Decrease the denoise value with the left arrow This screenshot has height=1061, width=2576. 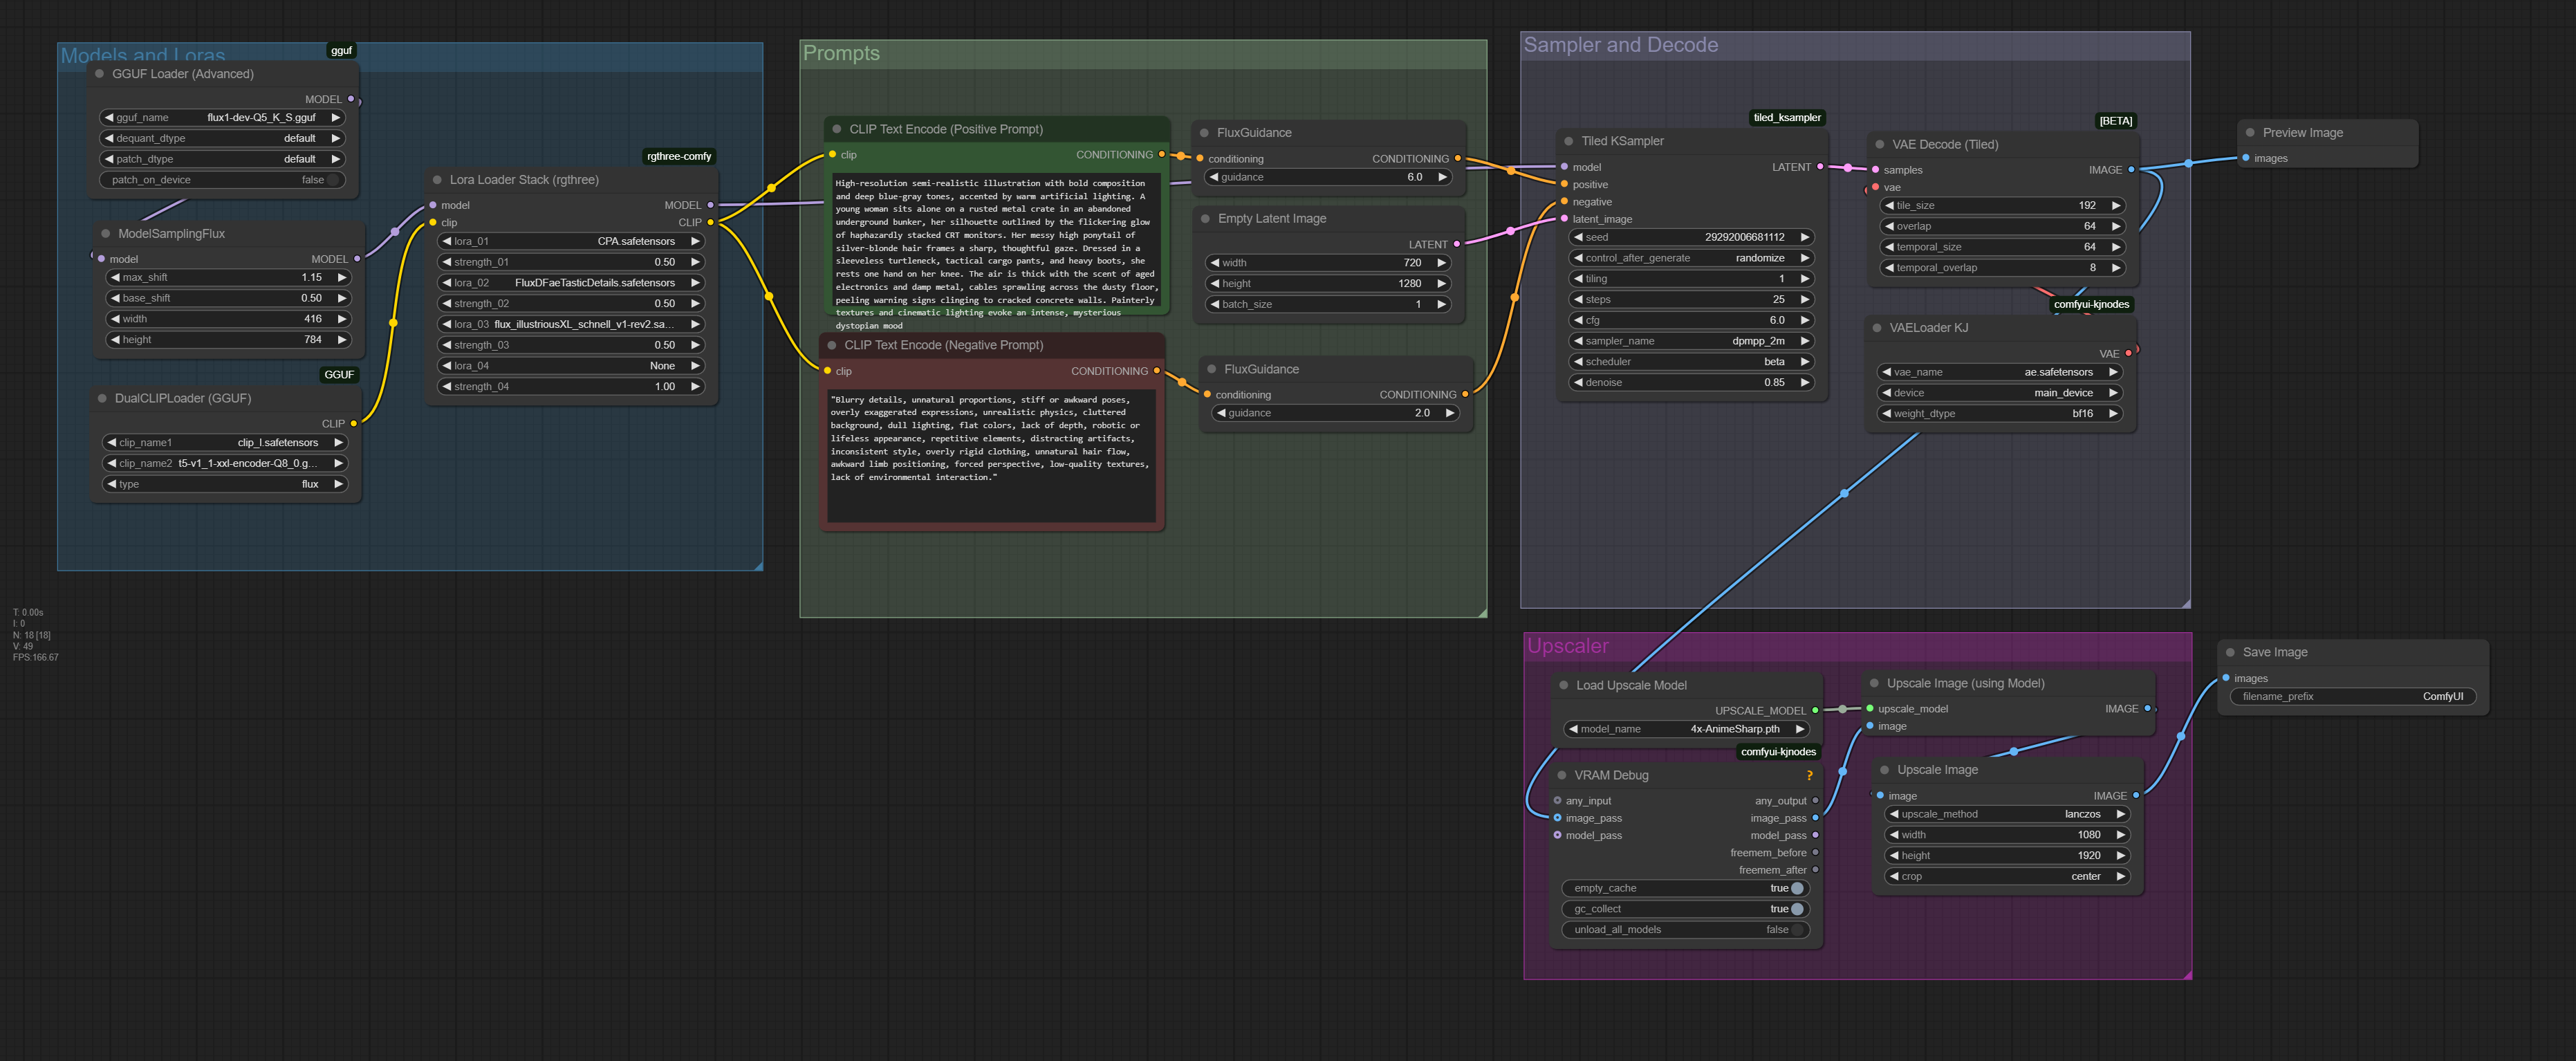(x=1578, y=382)
